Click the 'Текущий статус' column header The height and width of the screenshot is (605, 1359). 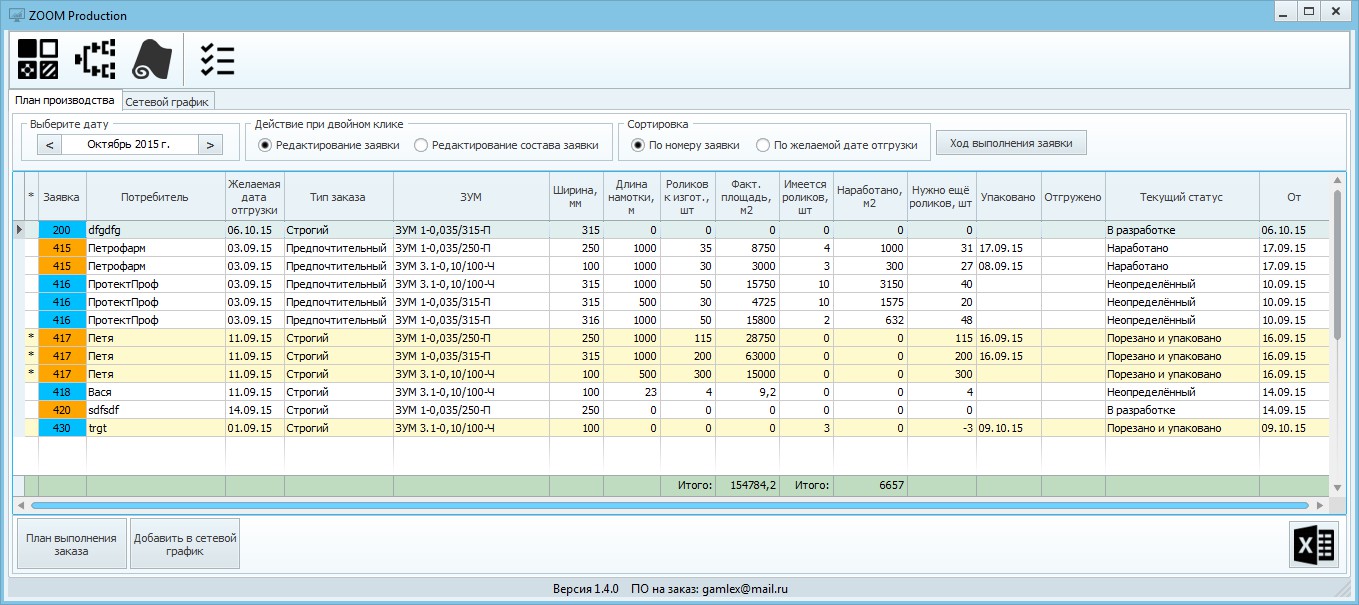(x=1181, y=197)
